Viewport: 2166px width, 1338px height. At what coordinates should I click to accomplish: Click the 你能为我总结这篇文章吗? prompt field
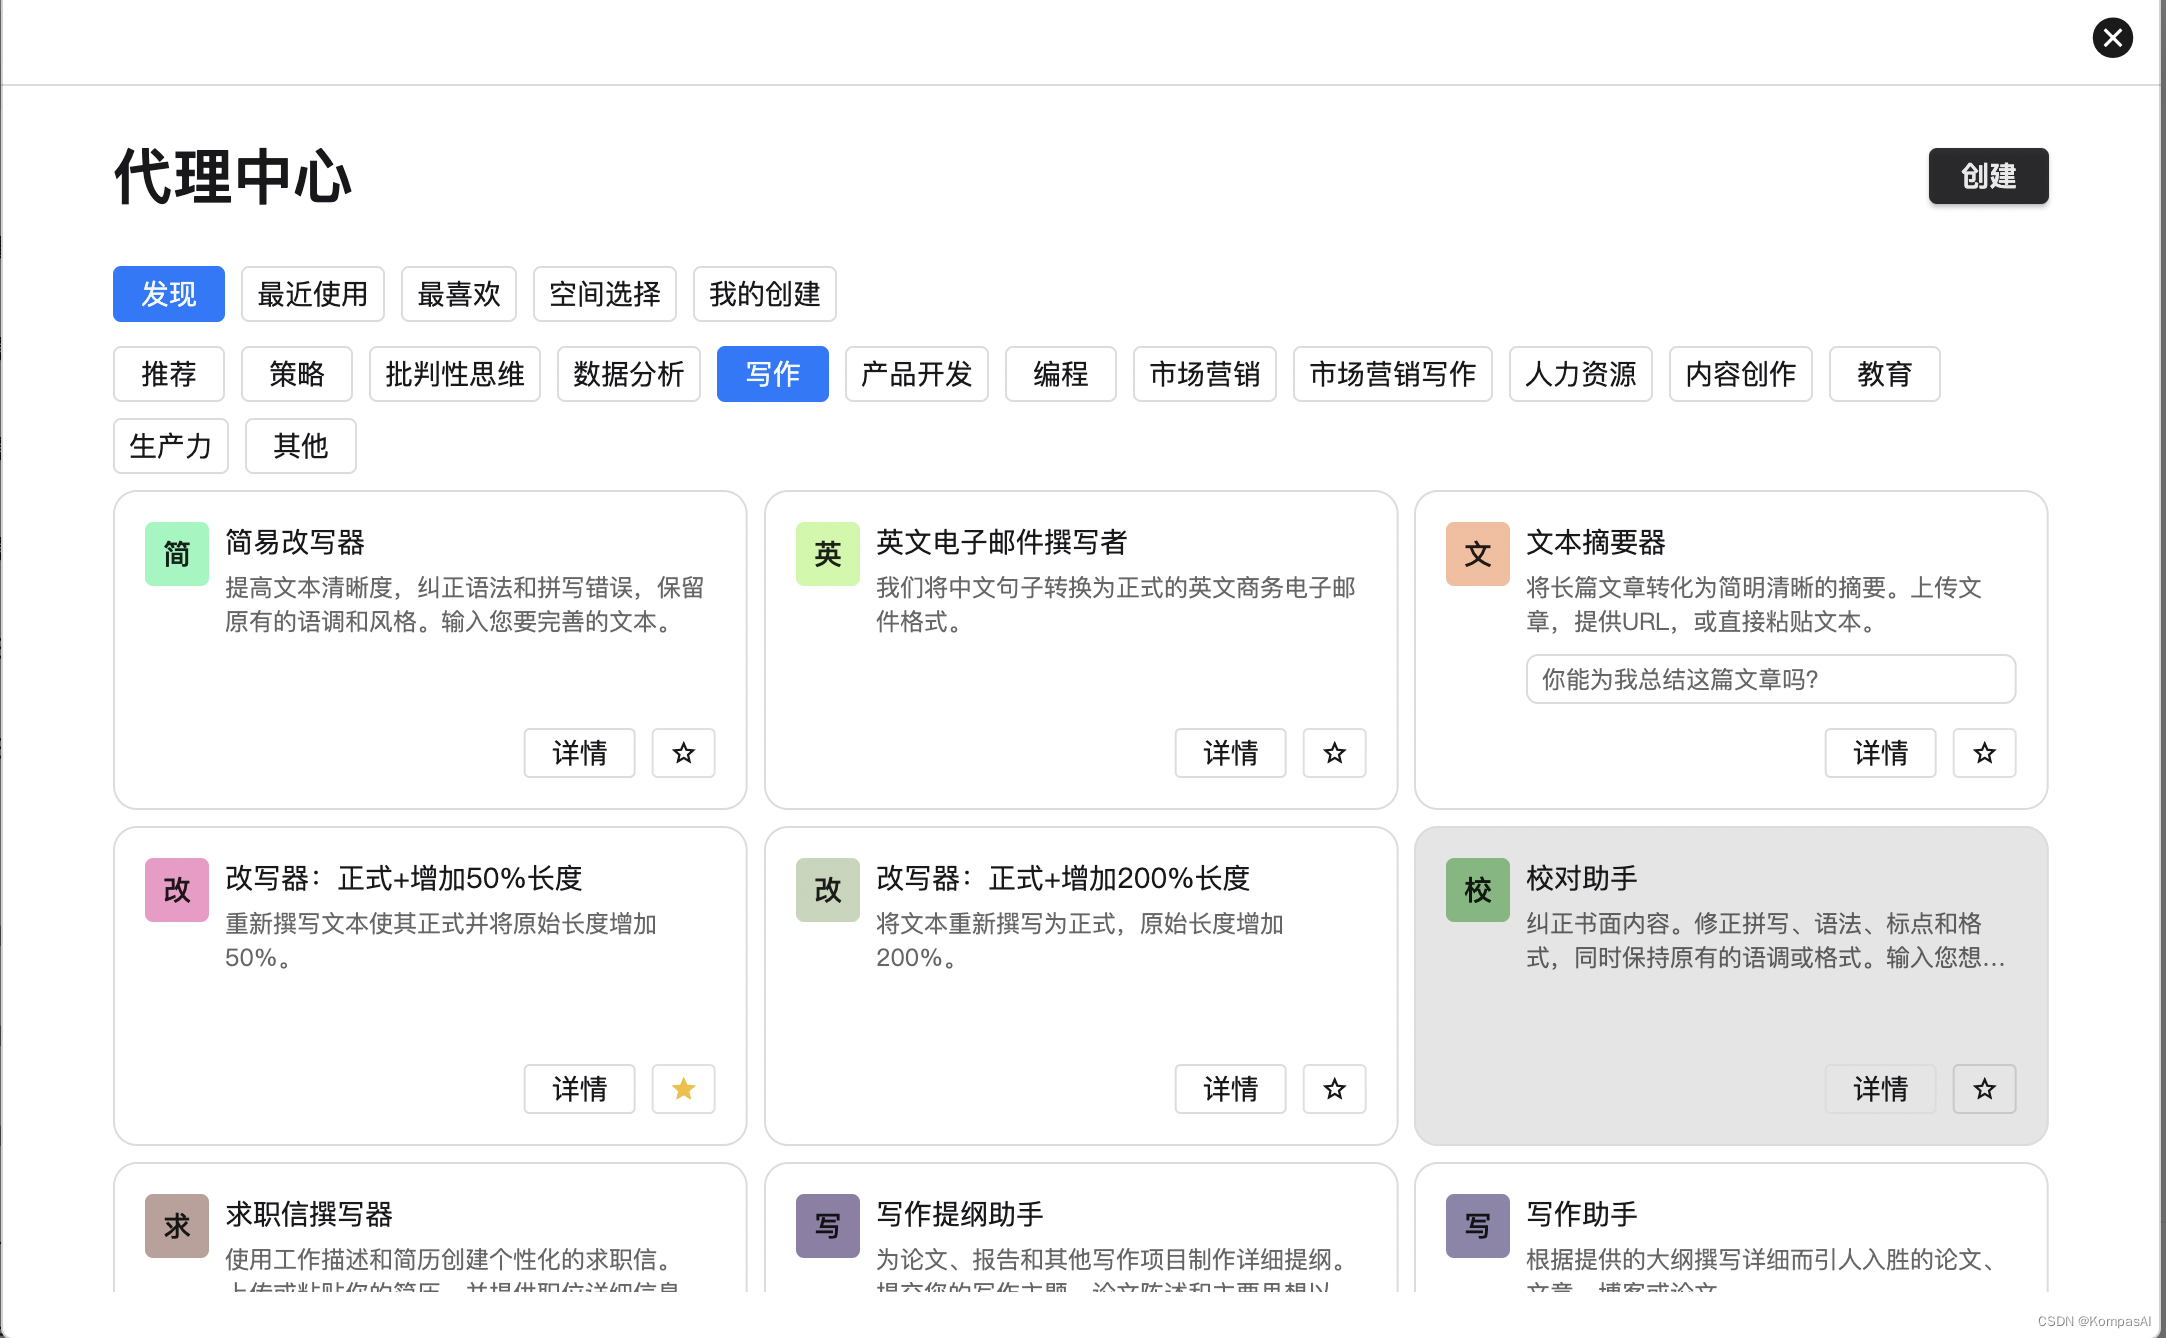(1770, 680)
